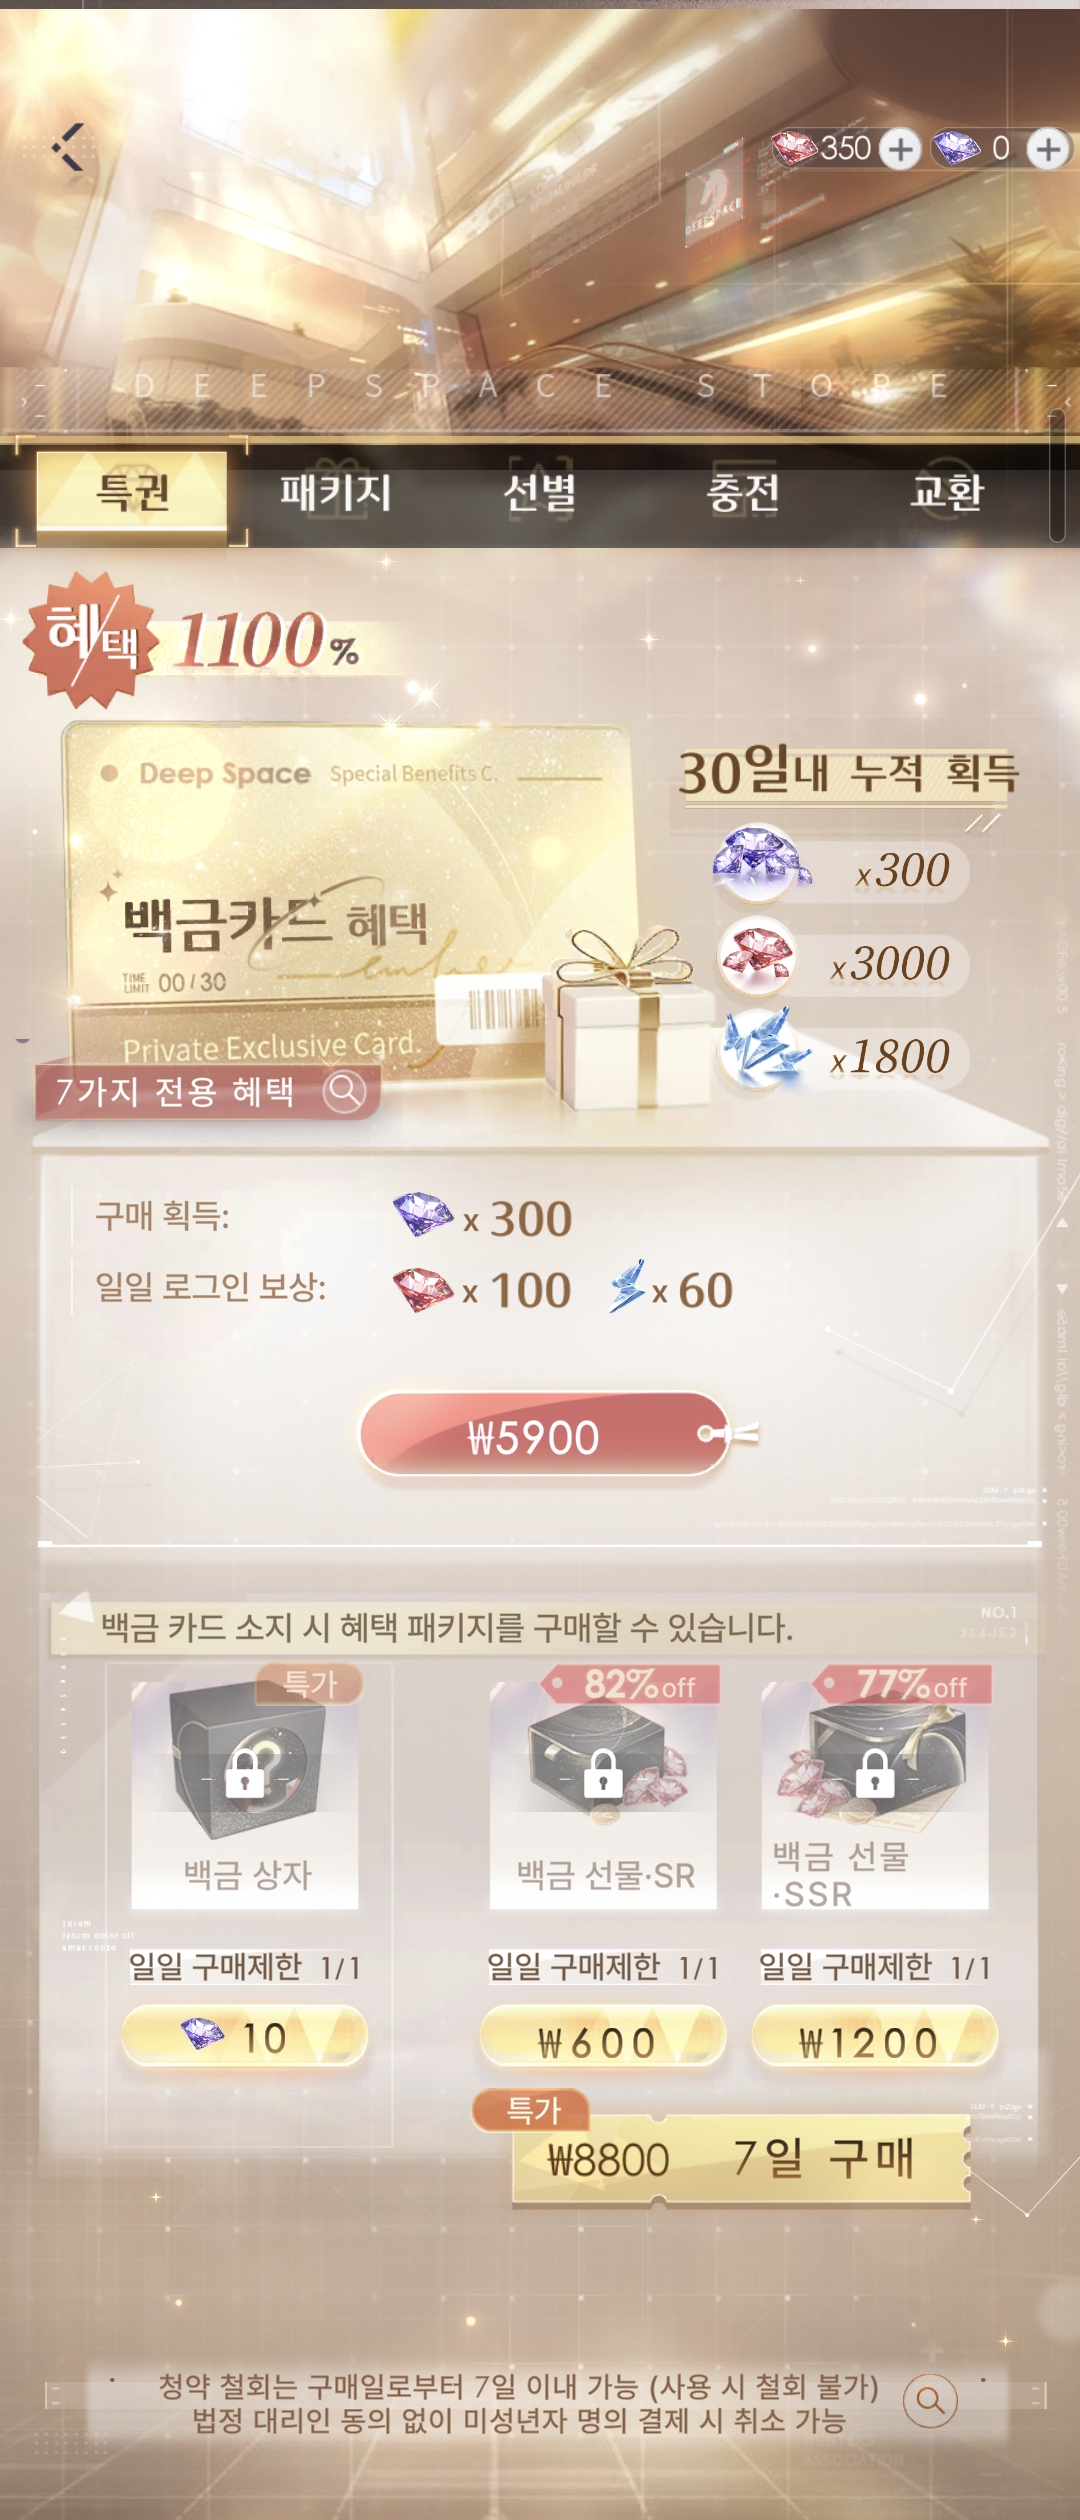Buy 7일 구매 bundle for ₩8800

click(x=740, y=2158)
